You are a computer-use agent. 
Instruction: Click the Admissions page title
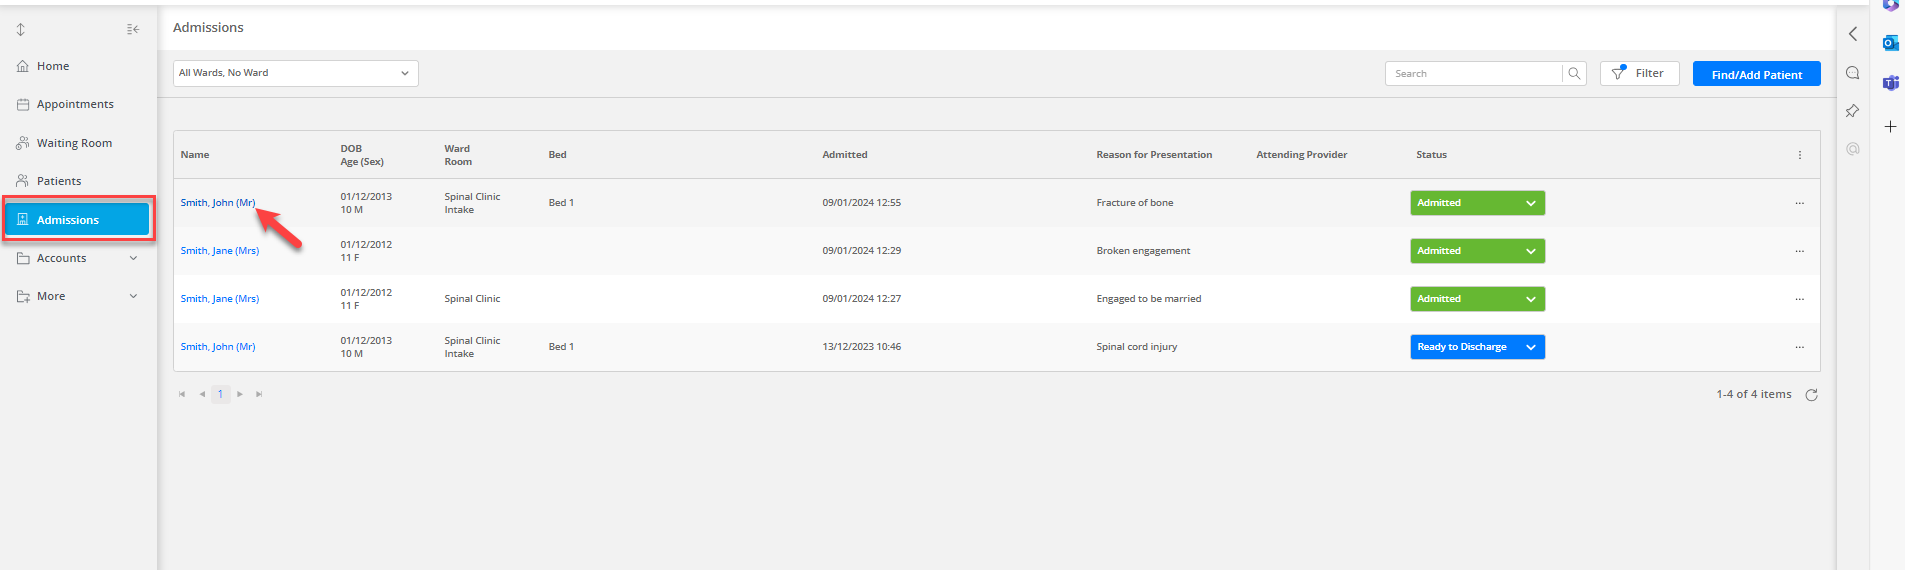pyautogui.click(x=208, y=27)
